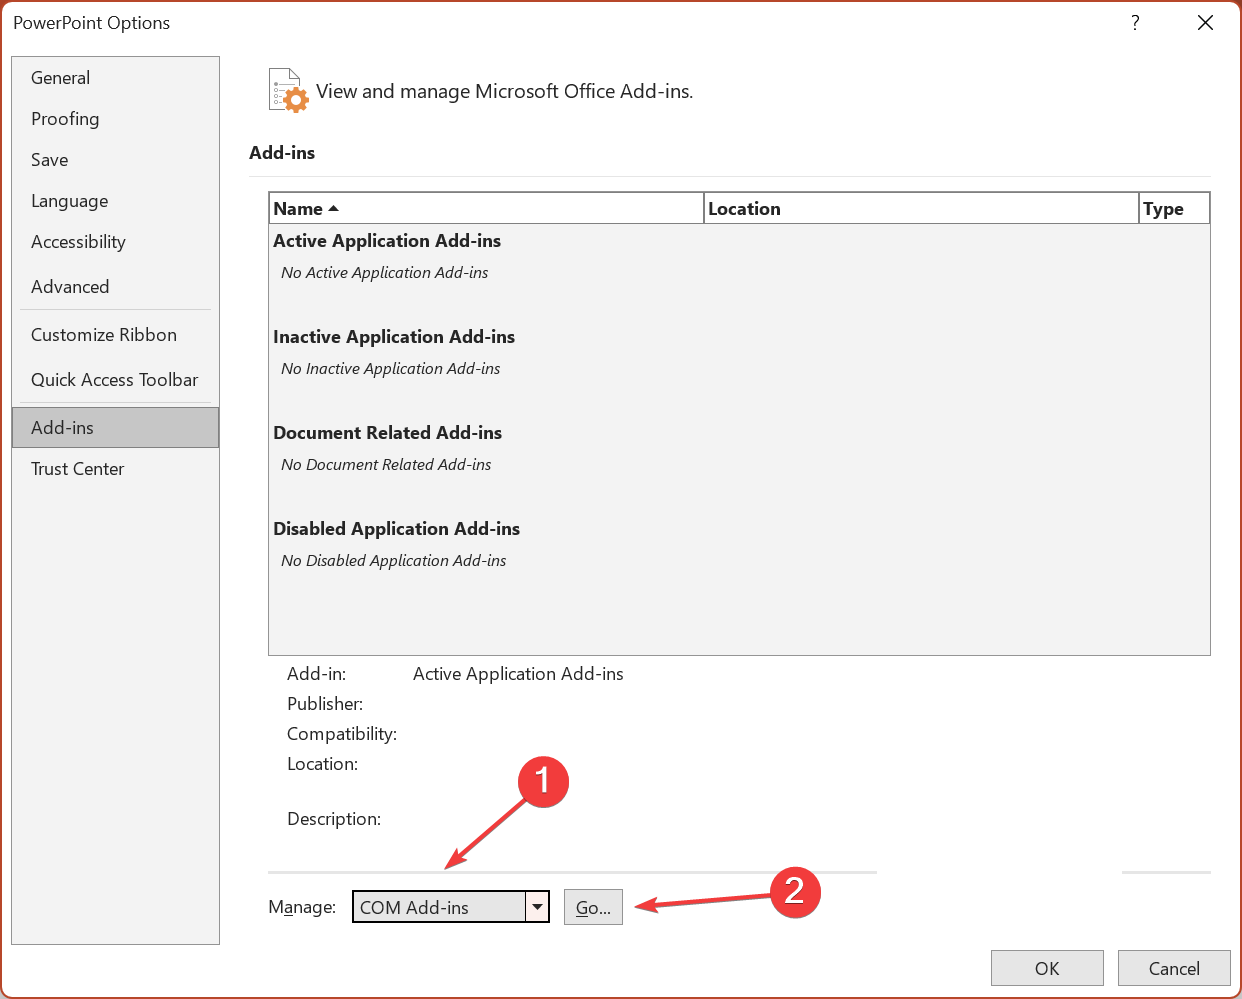Click the help question mark icon
1242x999 pixels.
tap(1135, 22)
